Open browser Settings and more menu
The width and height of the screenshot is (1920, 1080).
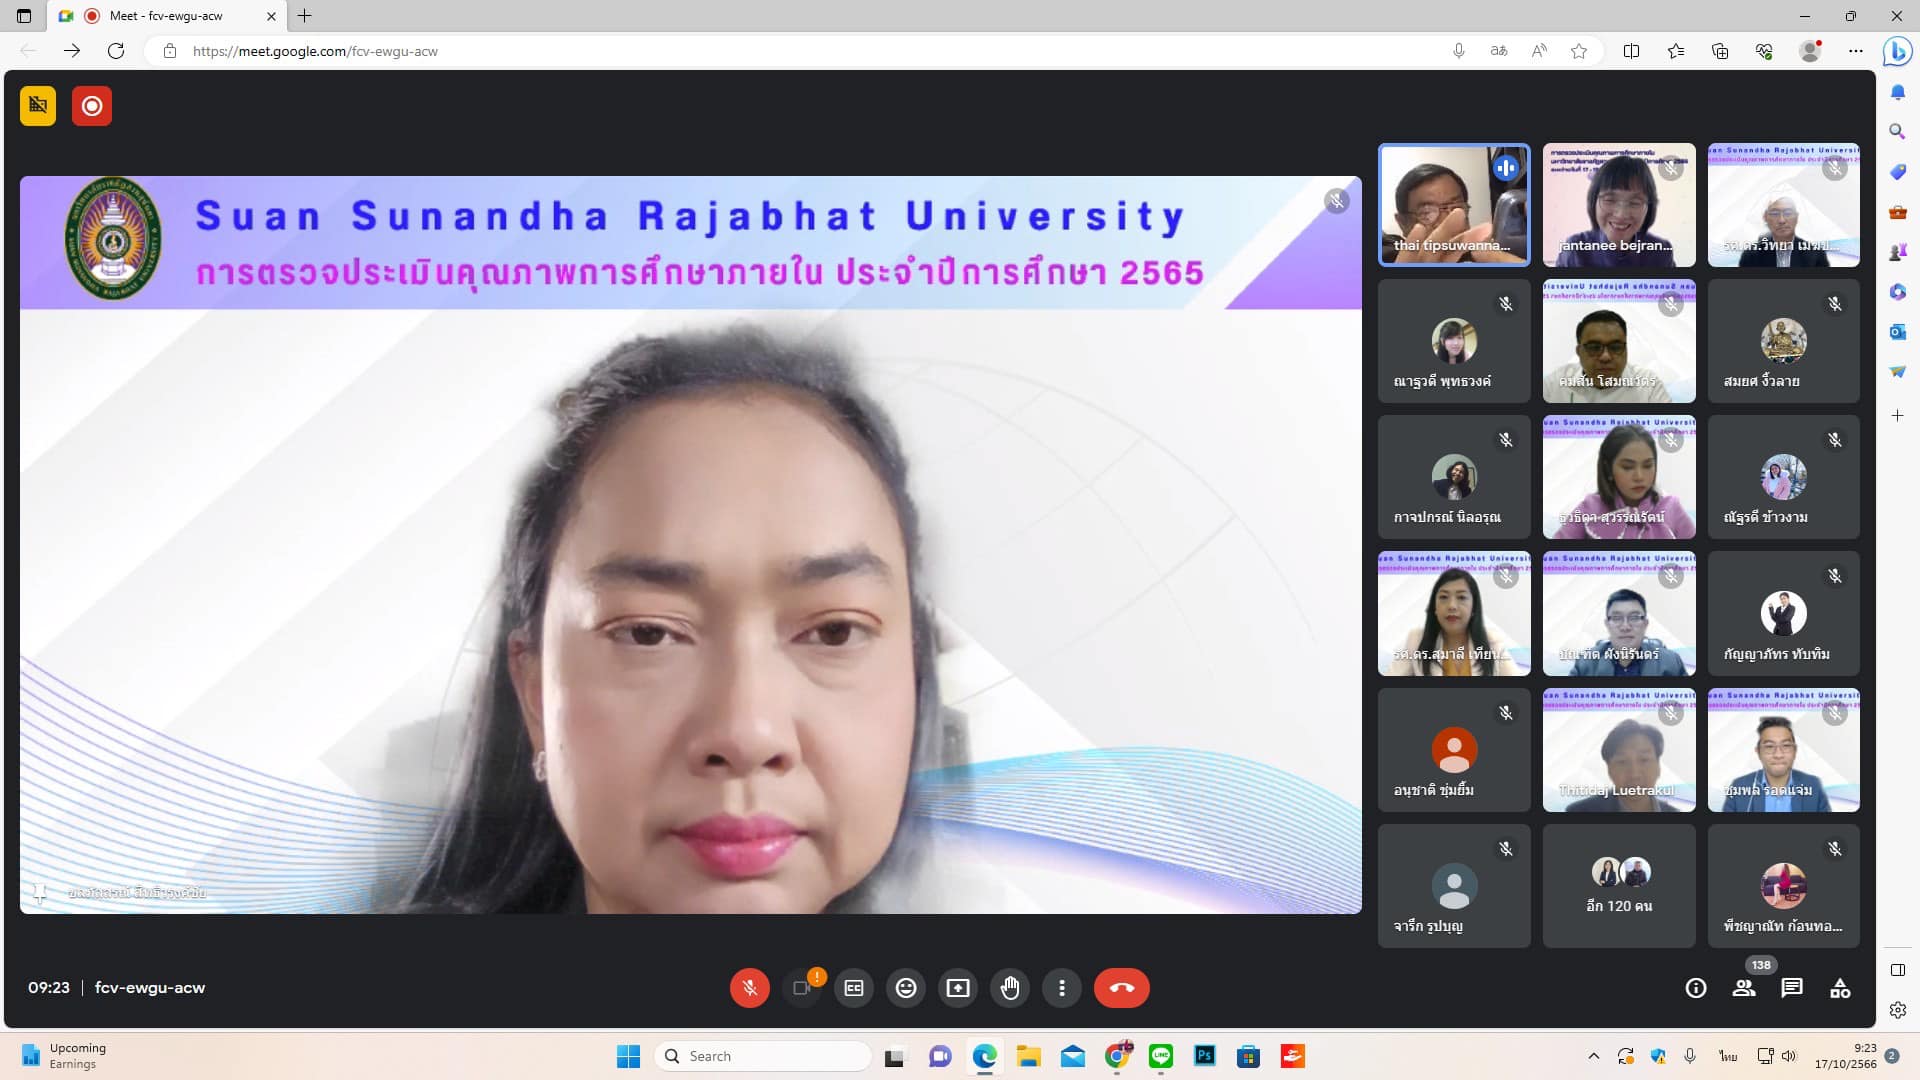pyautogui.click(x=1856, y=51)
